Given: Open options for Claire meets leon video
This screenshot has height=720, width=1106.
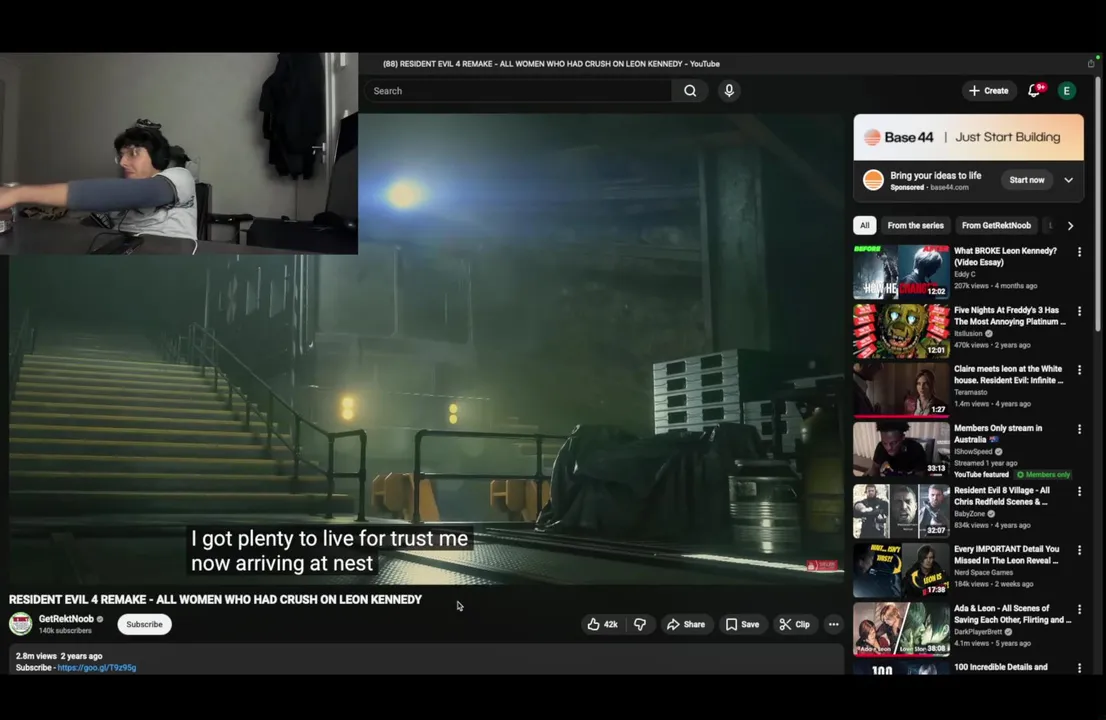Looking at the screenshot, I should pos(1079,370).
